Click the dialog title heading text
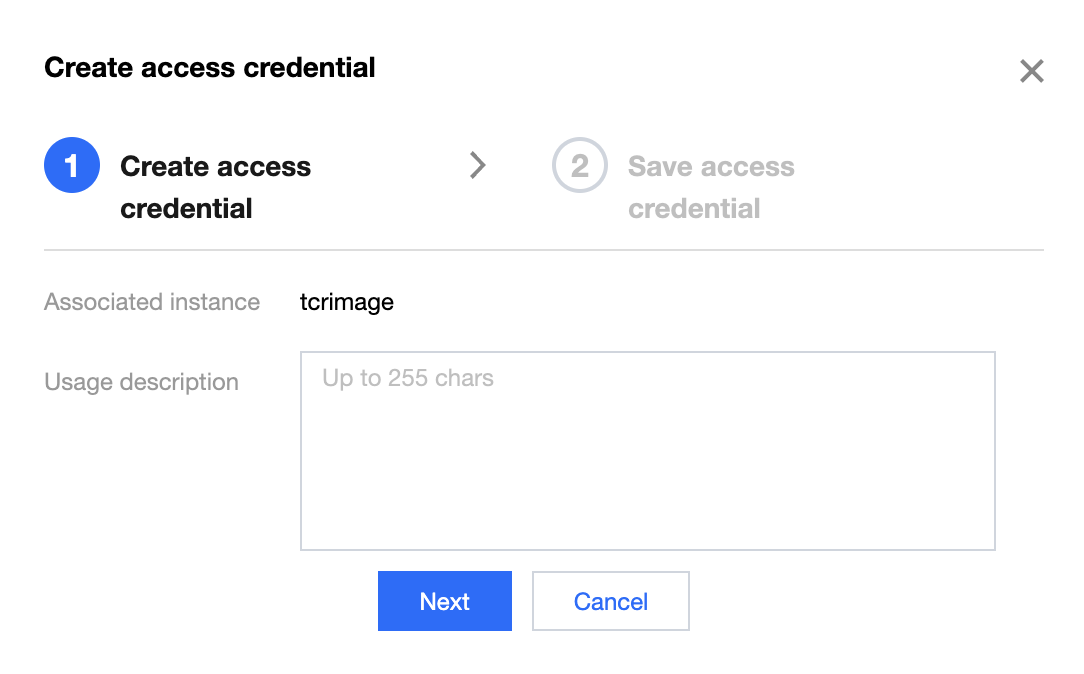Viewport: 1084px width, 674px height. click(x=210, y=68)
